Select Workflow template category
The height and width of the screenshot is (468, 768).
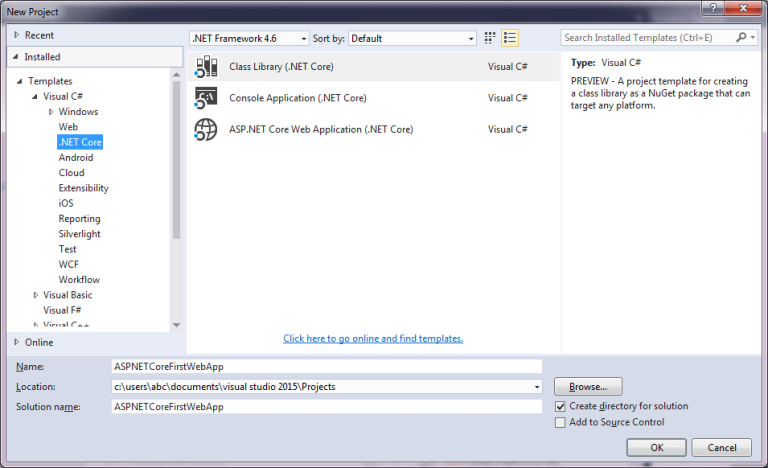[x=79, y=279]
